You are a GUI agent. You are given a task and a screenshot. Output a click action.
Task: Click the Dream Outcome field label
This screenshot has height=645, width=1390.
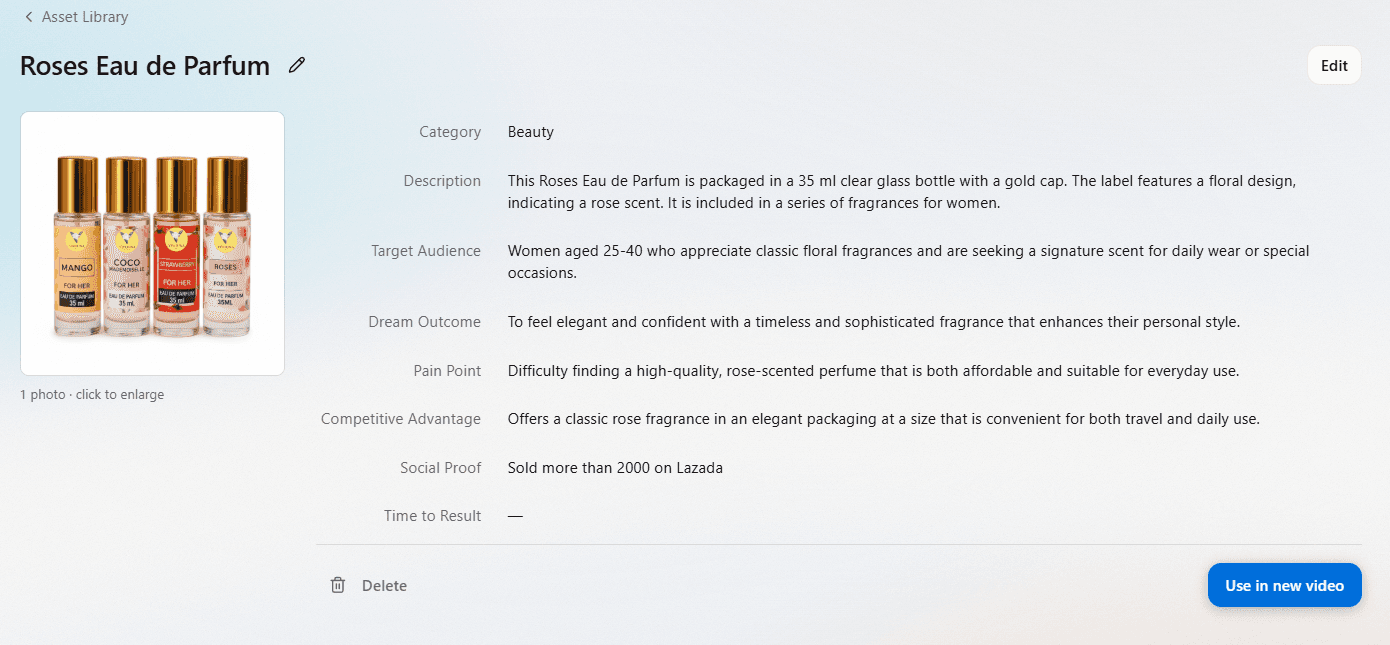(424, 322)
